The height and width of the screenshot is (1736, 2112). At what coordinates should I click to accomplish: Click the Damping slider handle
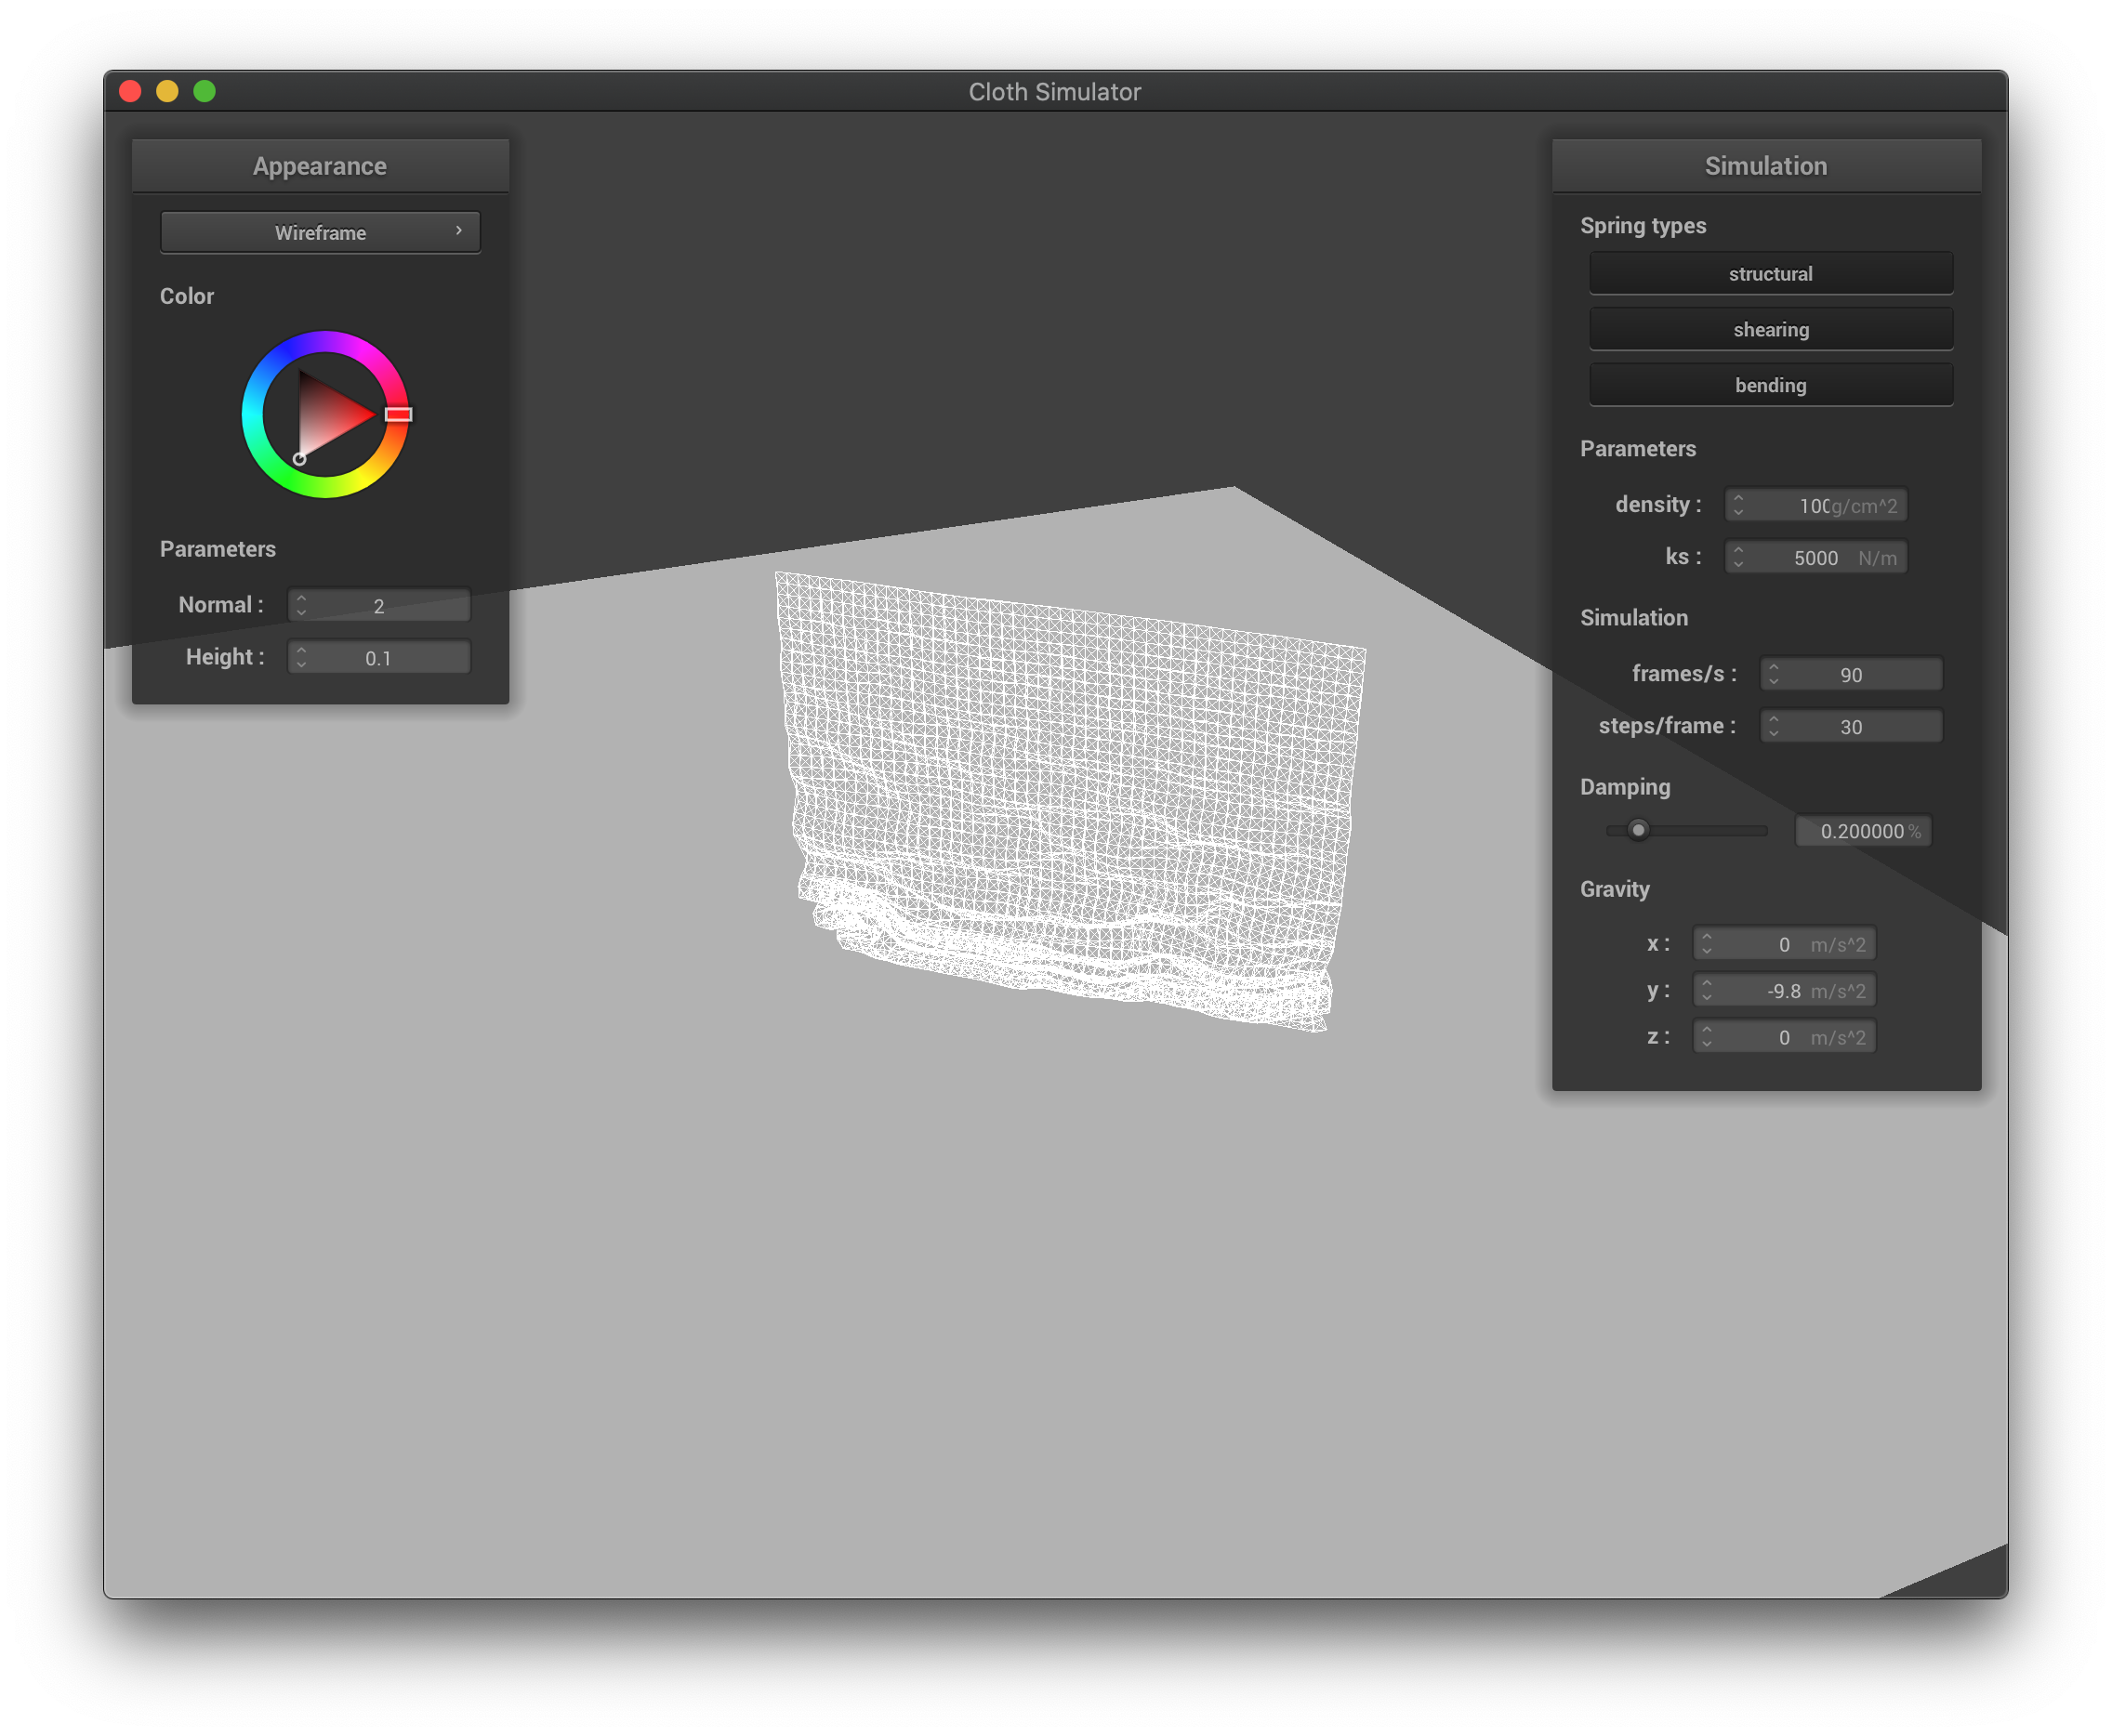pos(1638,830)
